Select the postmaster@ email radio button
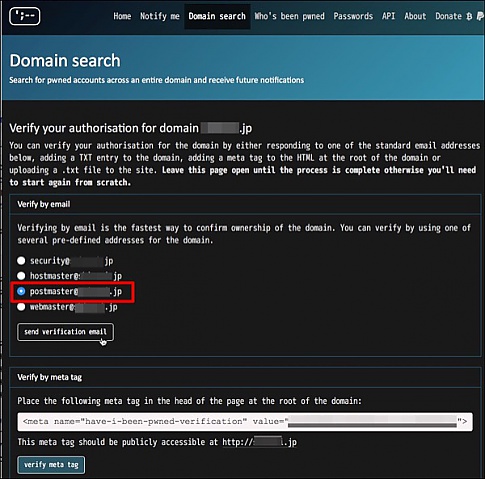The width and height of the screenshot is (485, 479). coord(21,291)
